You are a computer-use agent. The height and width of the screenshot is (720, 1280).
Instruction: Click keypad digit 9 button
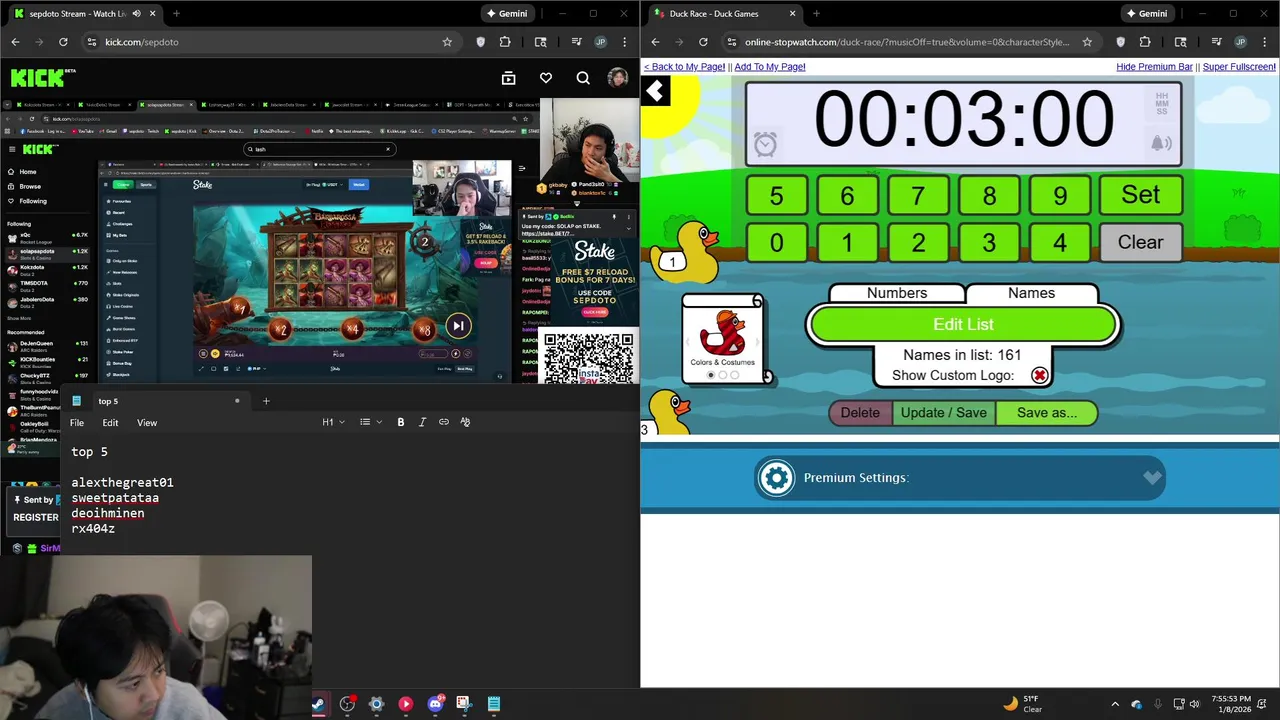(x=1060, y=195)
